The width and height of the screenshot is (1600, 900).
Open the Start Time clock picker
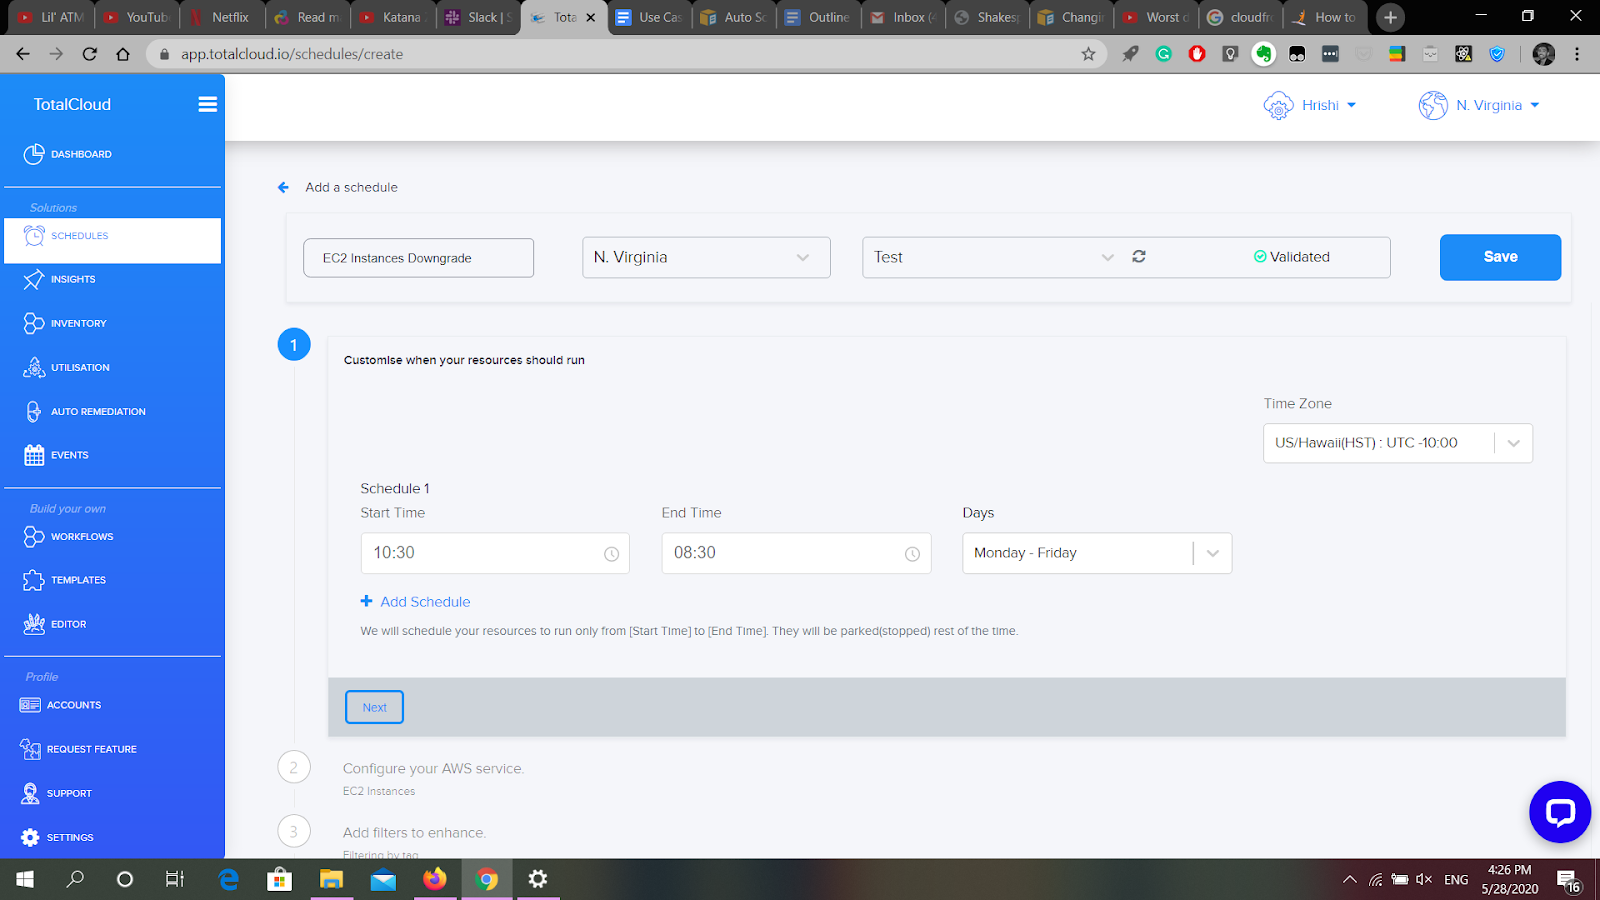[x=611, y=554]
